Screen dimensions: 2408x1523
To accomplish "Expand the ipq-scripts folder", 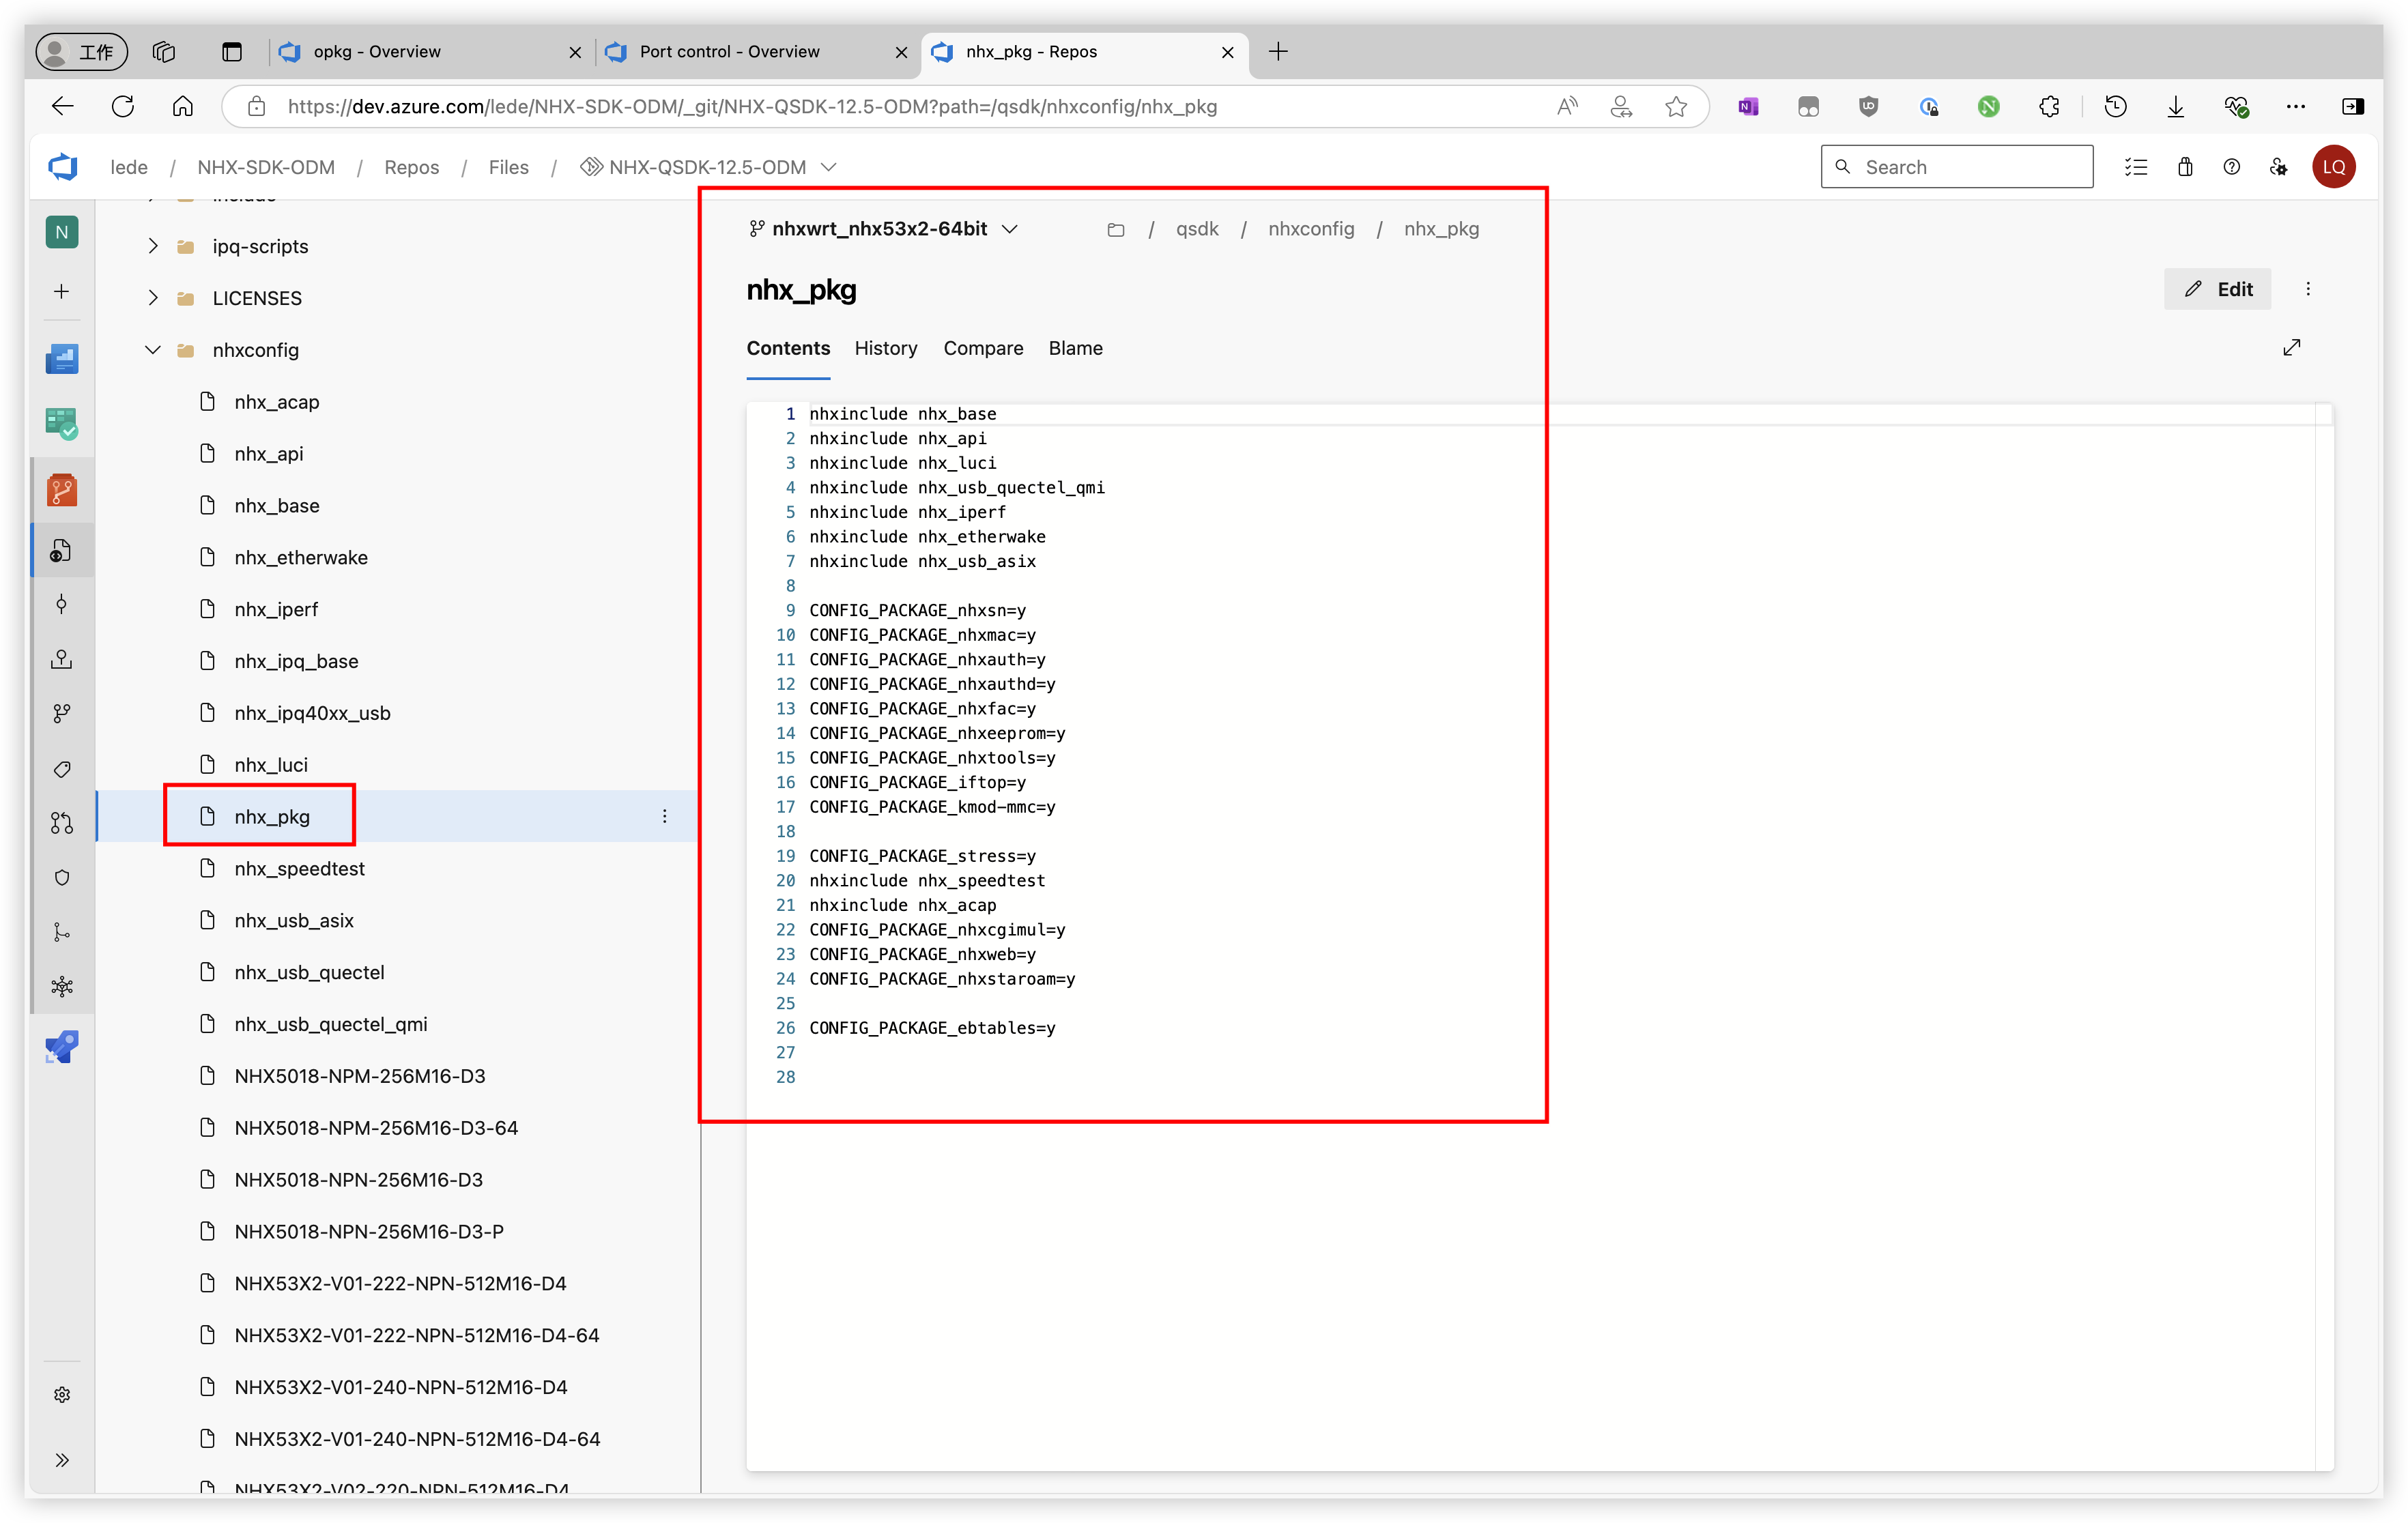I will (x=152, y=246).
